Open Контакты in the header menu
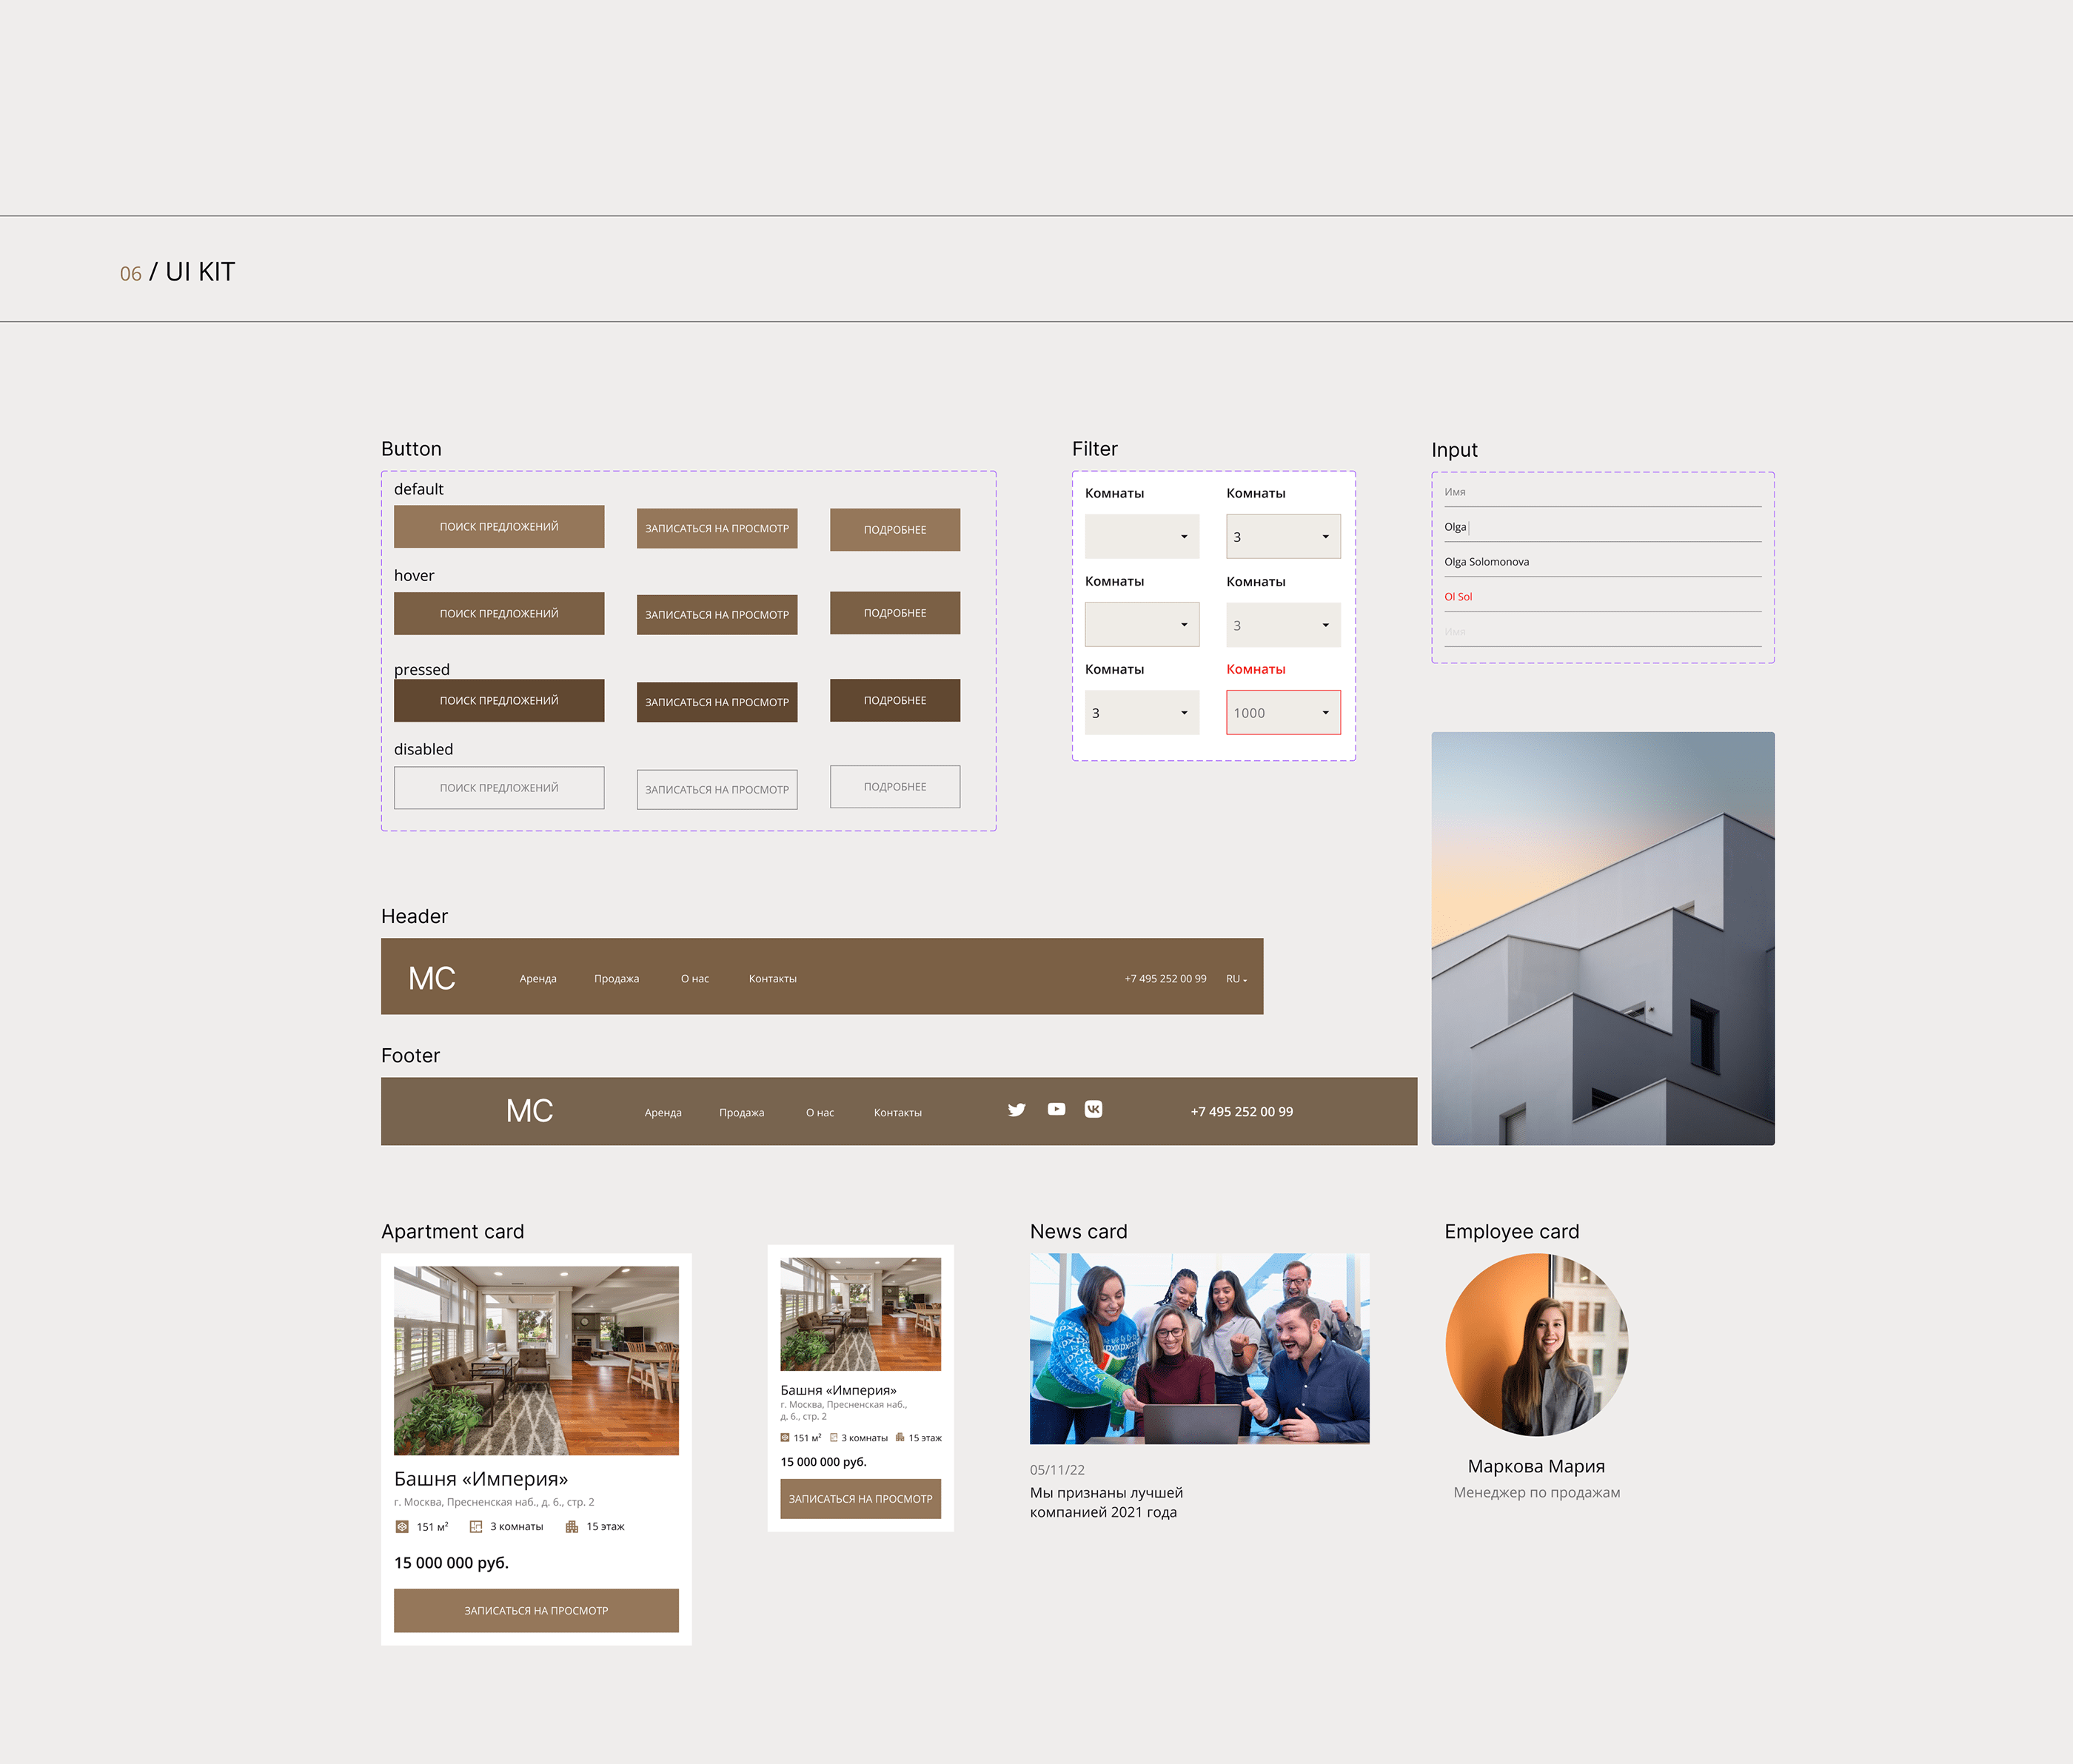The height and width of the screenshot is (1764, 2073). pyautogui.click(x=772, y=979)
